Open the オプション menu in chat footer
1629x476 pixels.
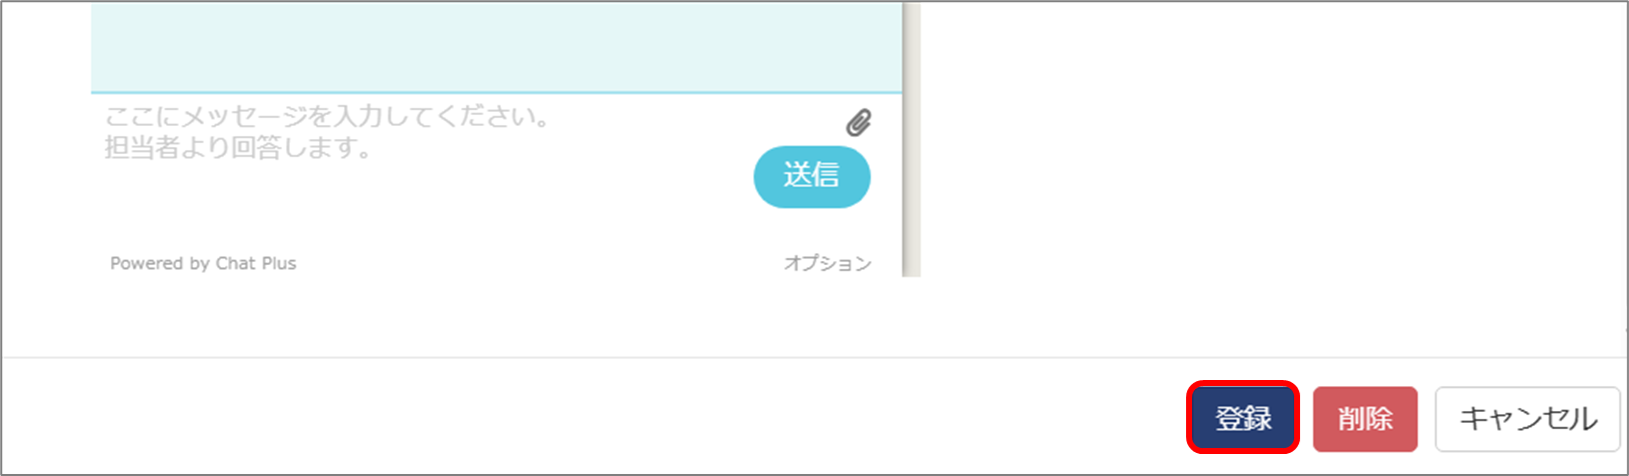pos(827,263)
